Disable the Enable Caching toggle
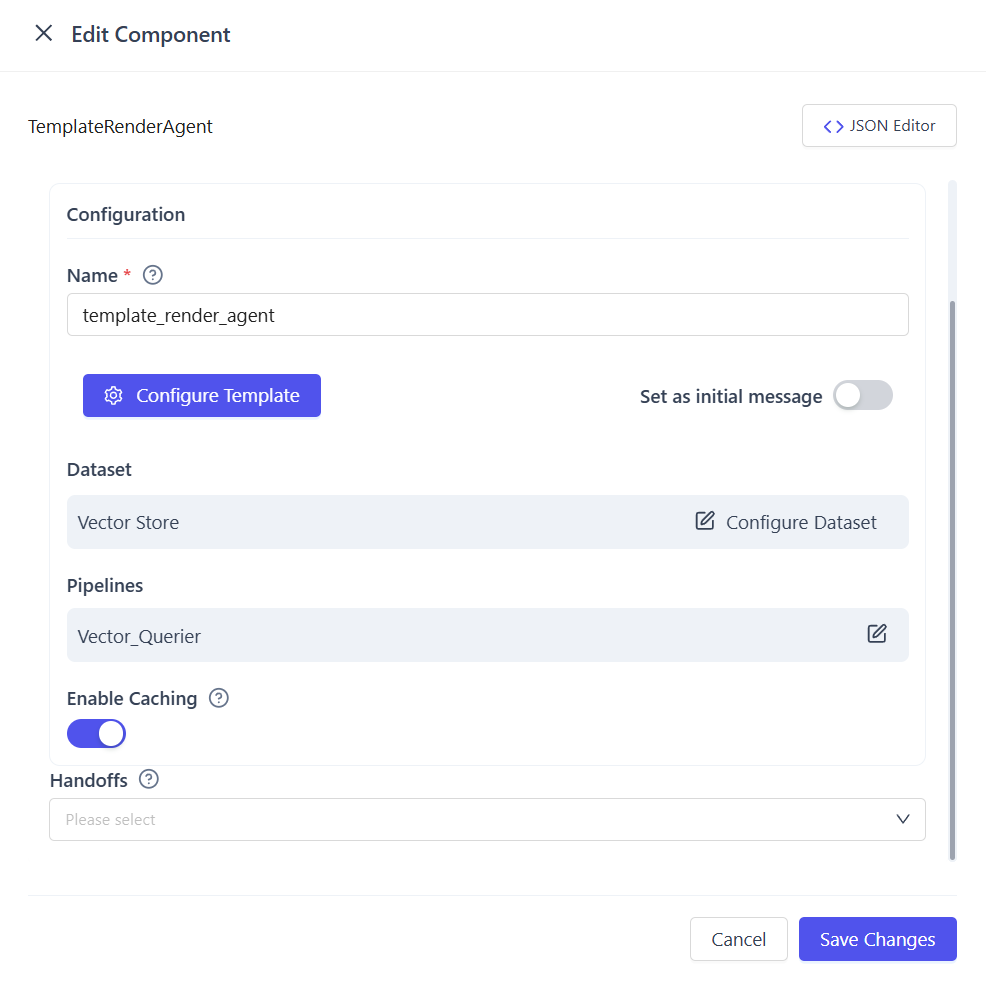This screenshot has width=986, height=988. (96, 734)
